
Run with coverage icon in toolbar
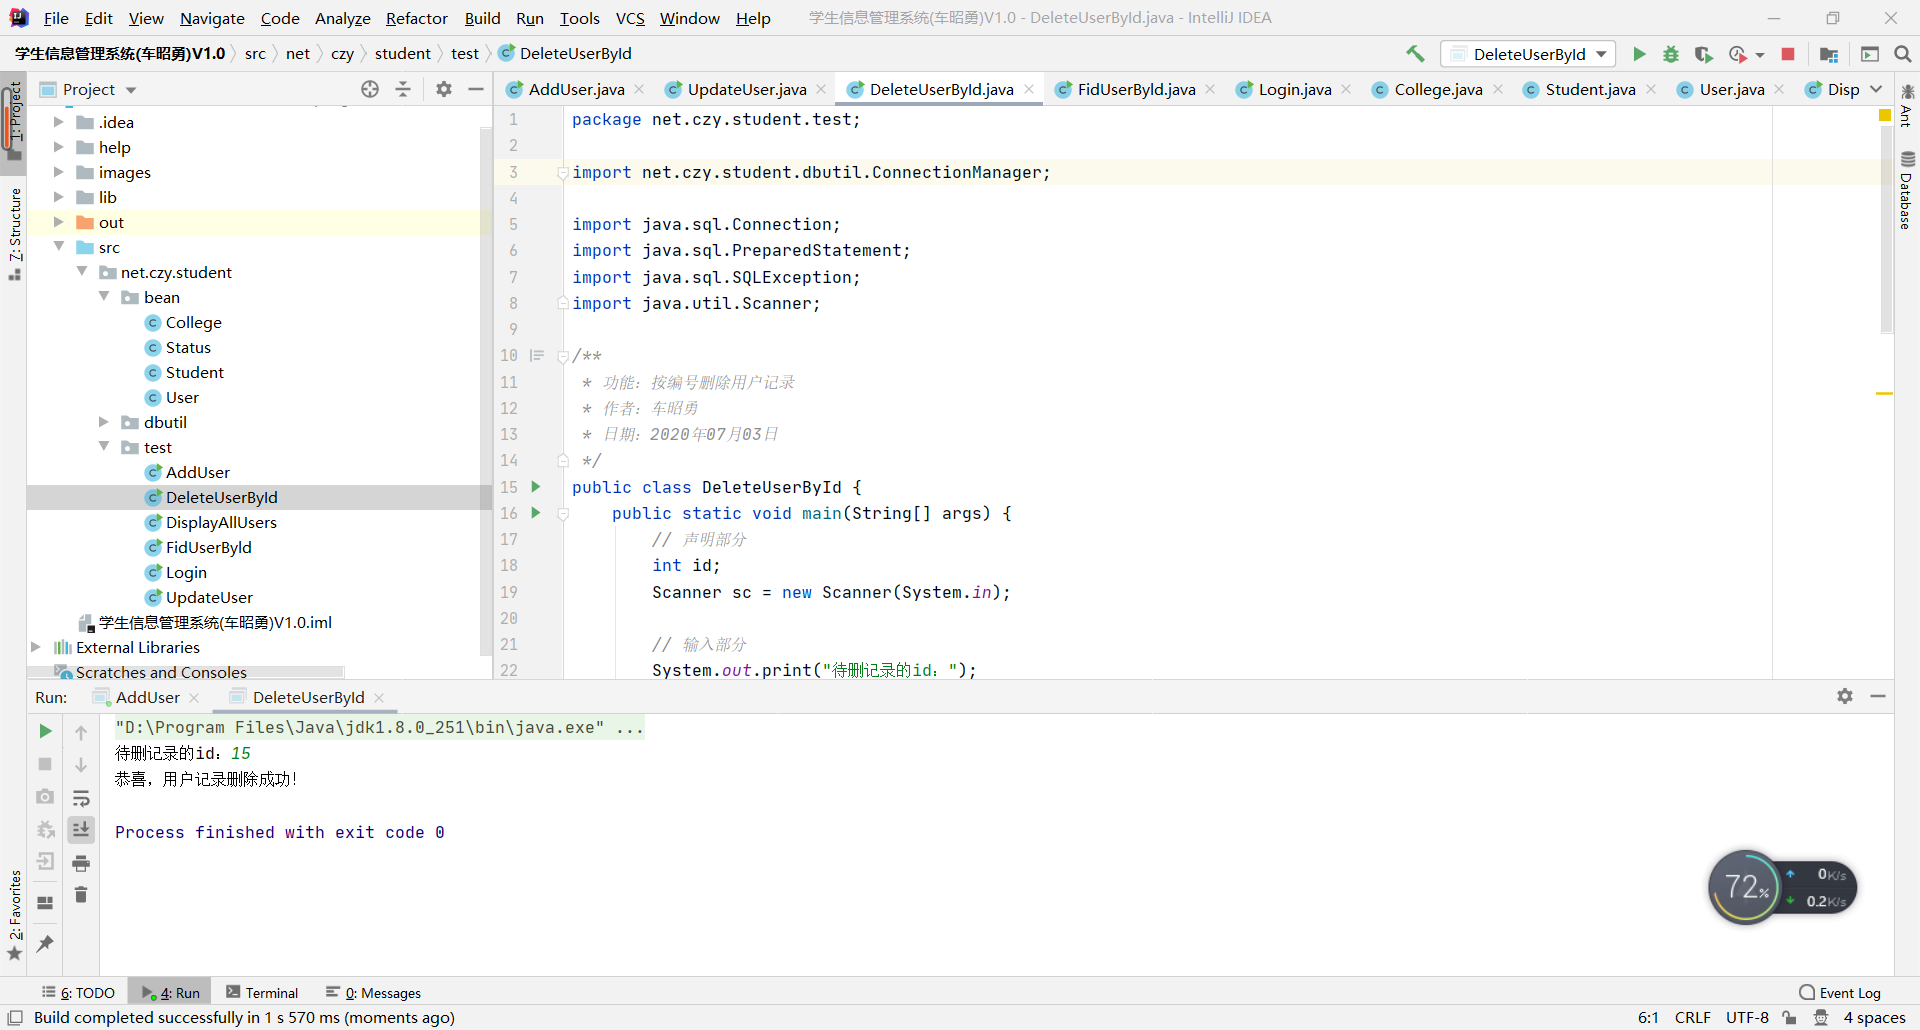point(1704,54)
